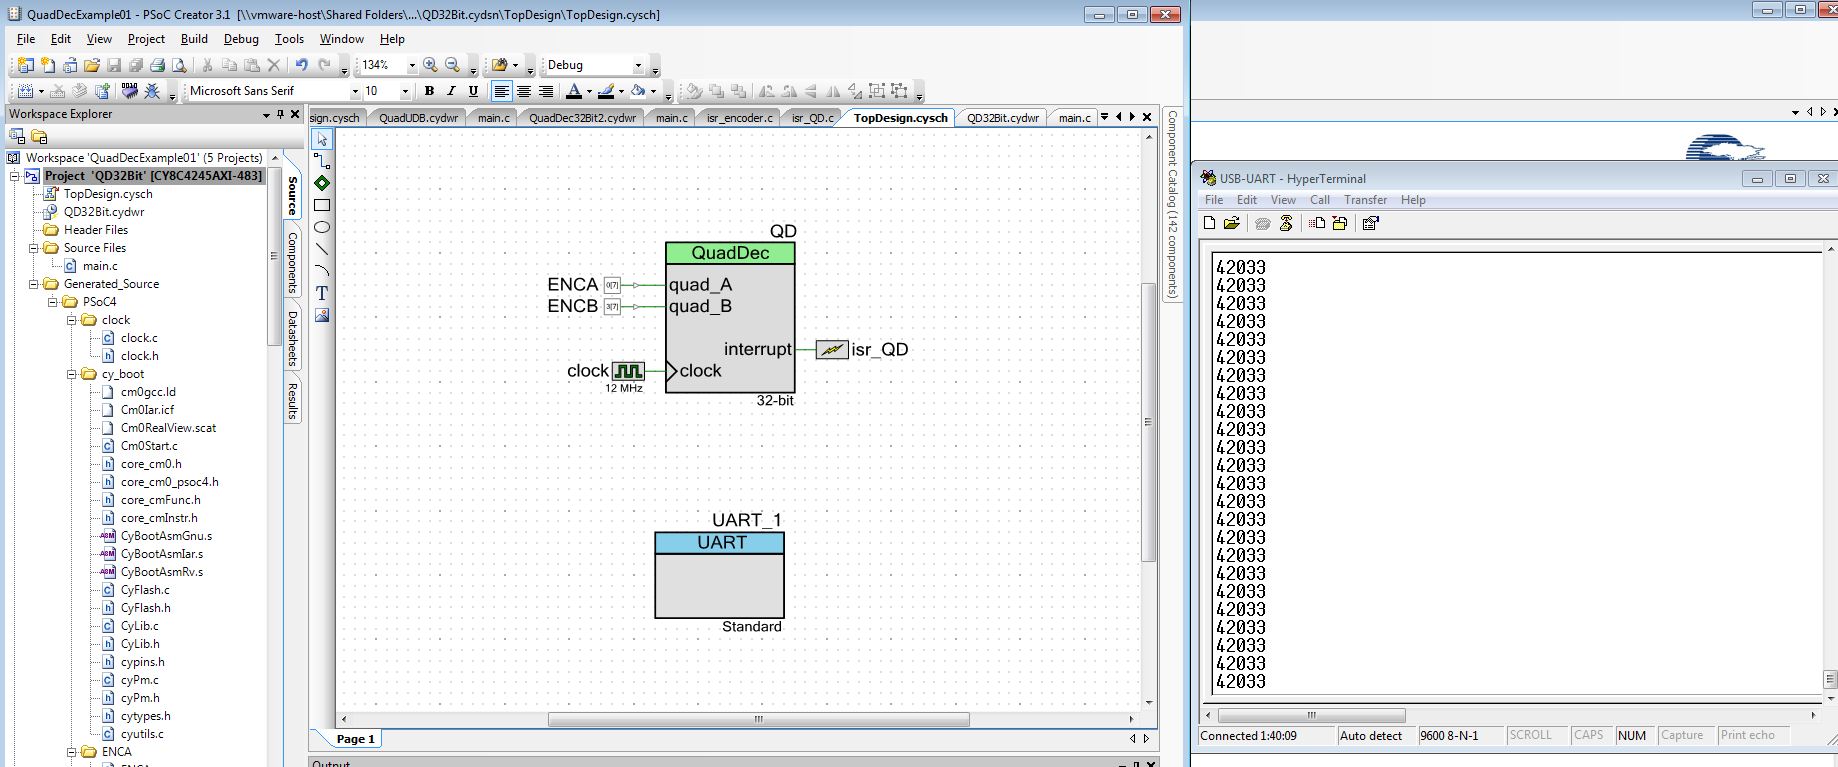This screenshot has width=1838, height=767.
Task: Select the Wire drawing tool
Action: click(322, 161)
